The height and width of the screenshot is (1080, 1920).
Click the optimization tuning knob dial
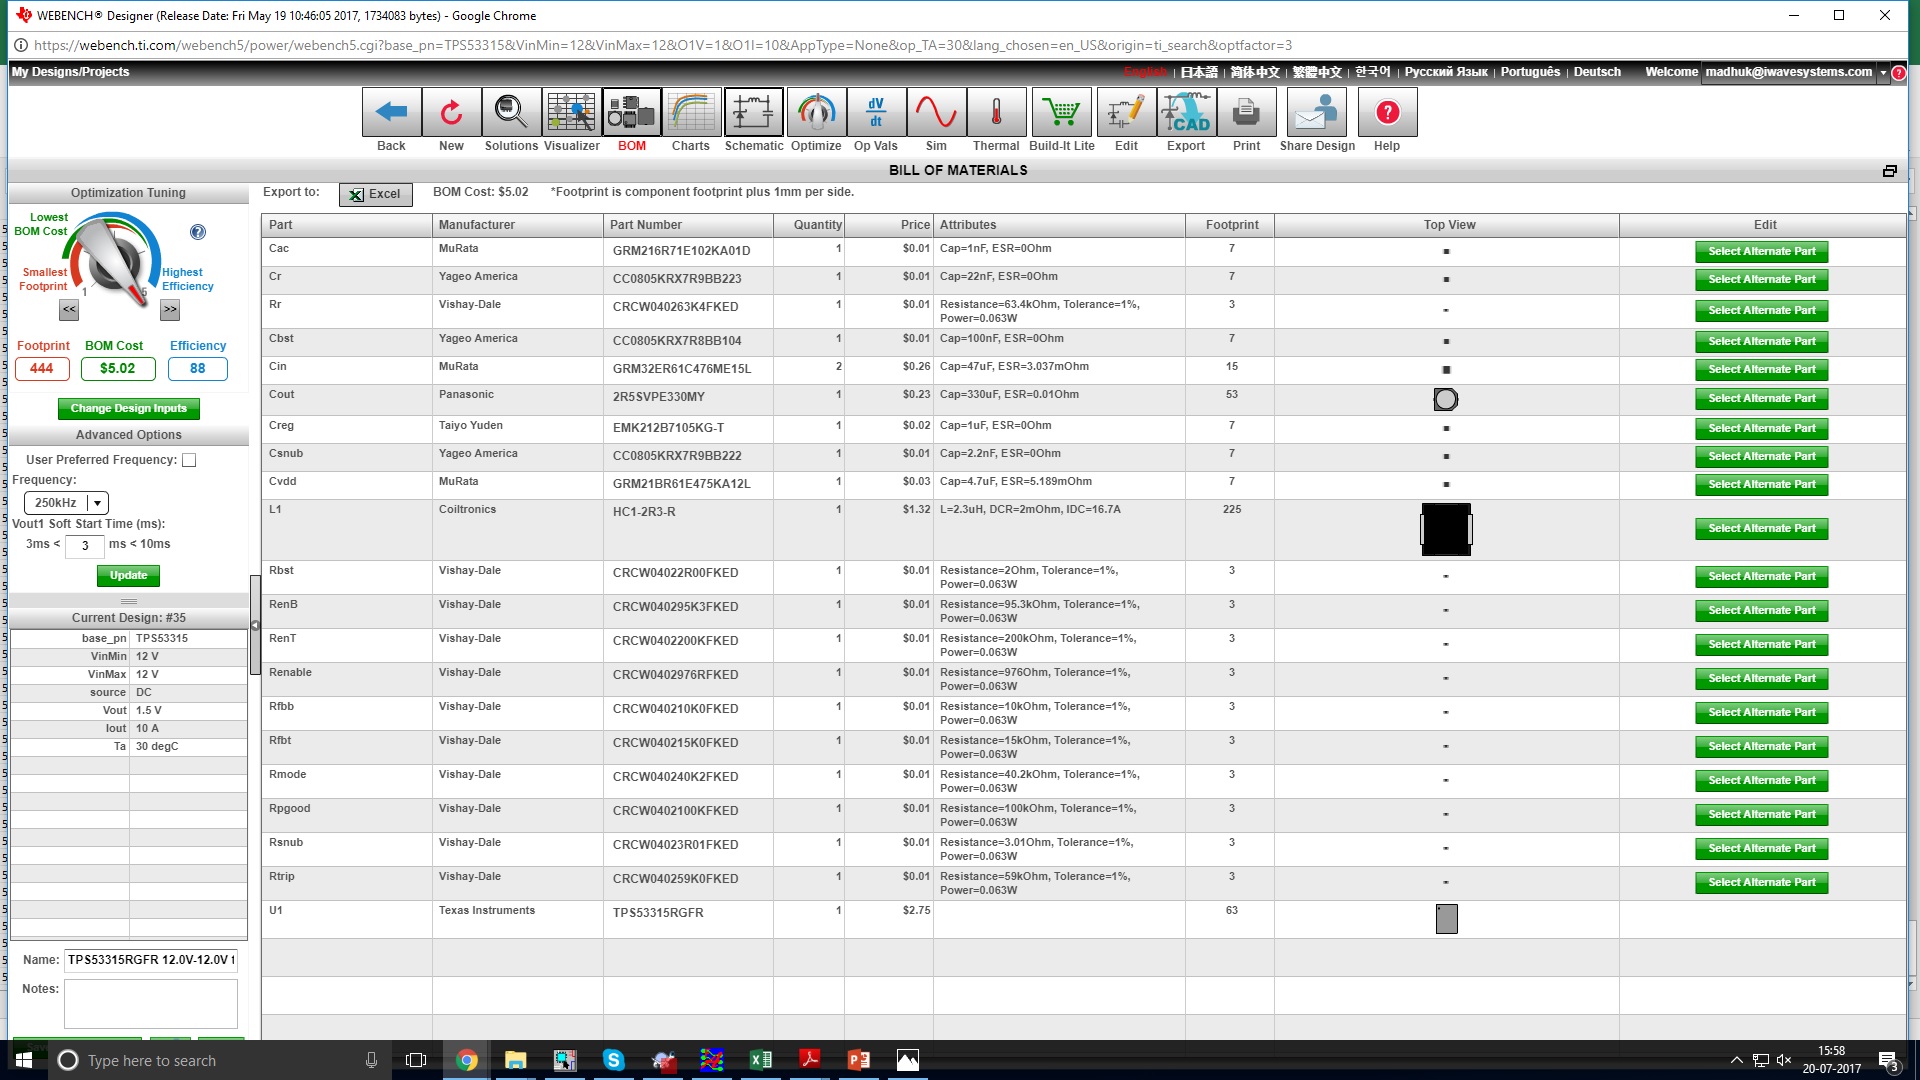[112, 260]
